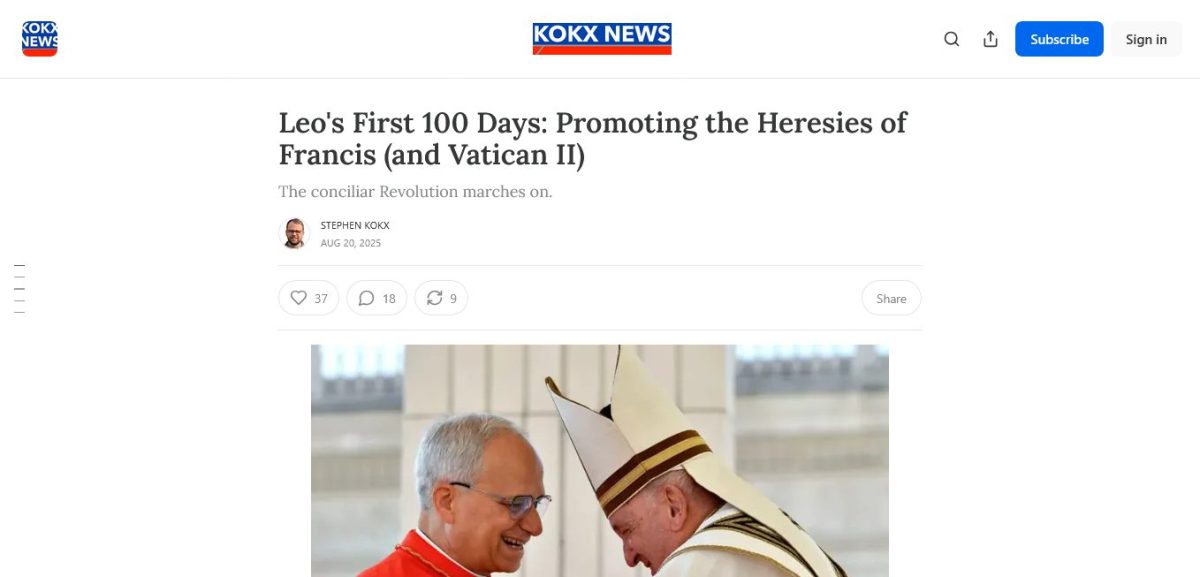Click the like count 37

click(321, 298)
